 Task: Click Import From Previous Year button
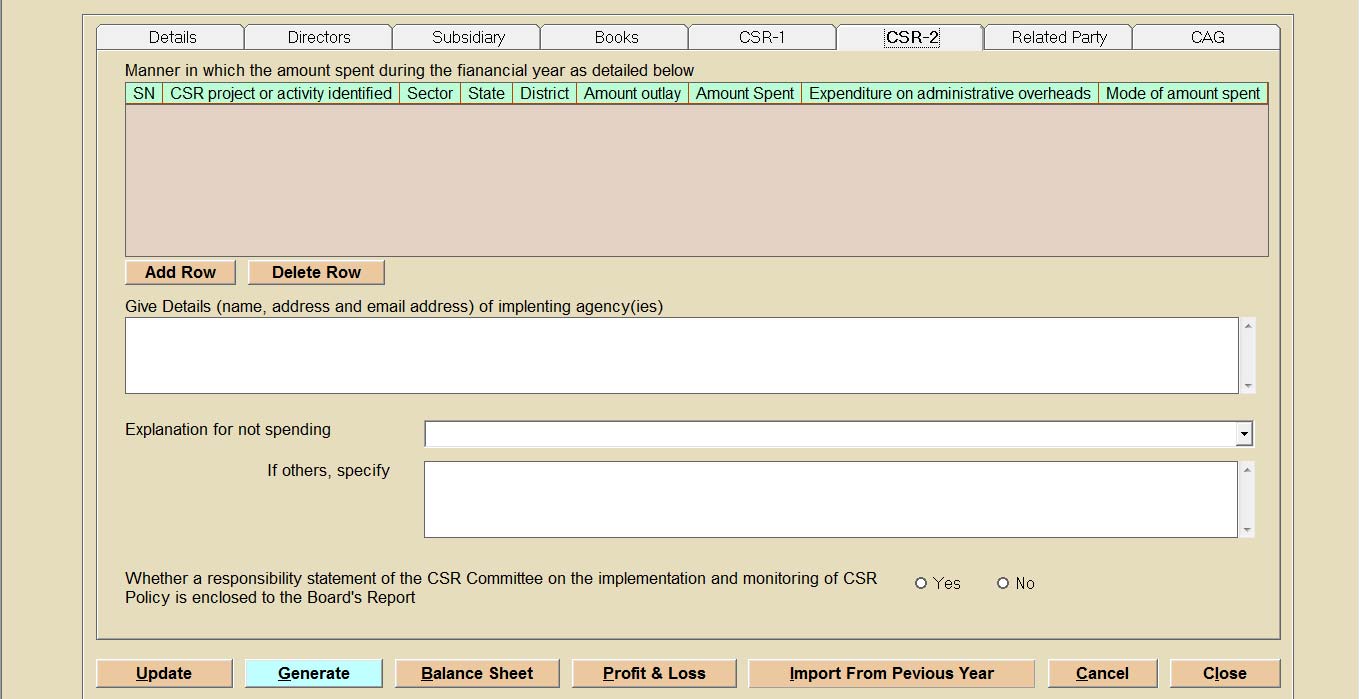891,673
